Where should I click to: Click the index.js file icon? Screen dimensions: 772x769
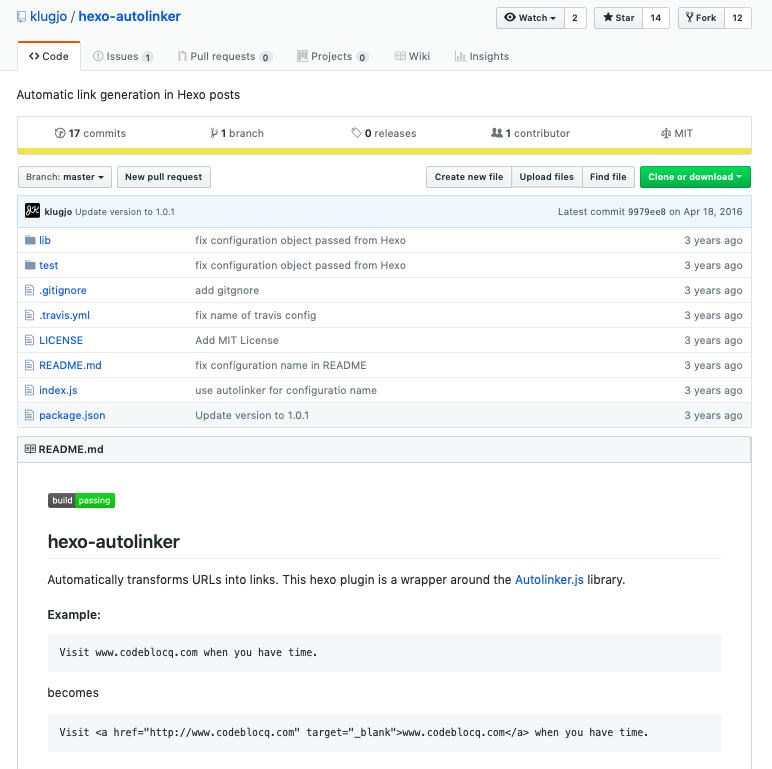coord(30,390)
